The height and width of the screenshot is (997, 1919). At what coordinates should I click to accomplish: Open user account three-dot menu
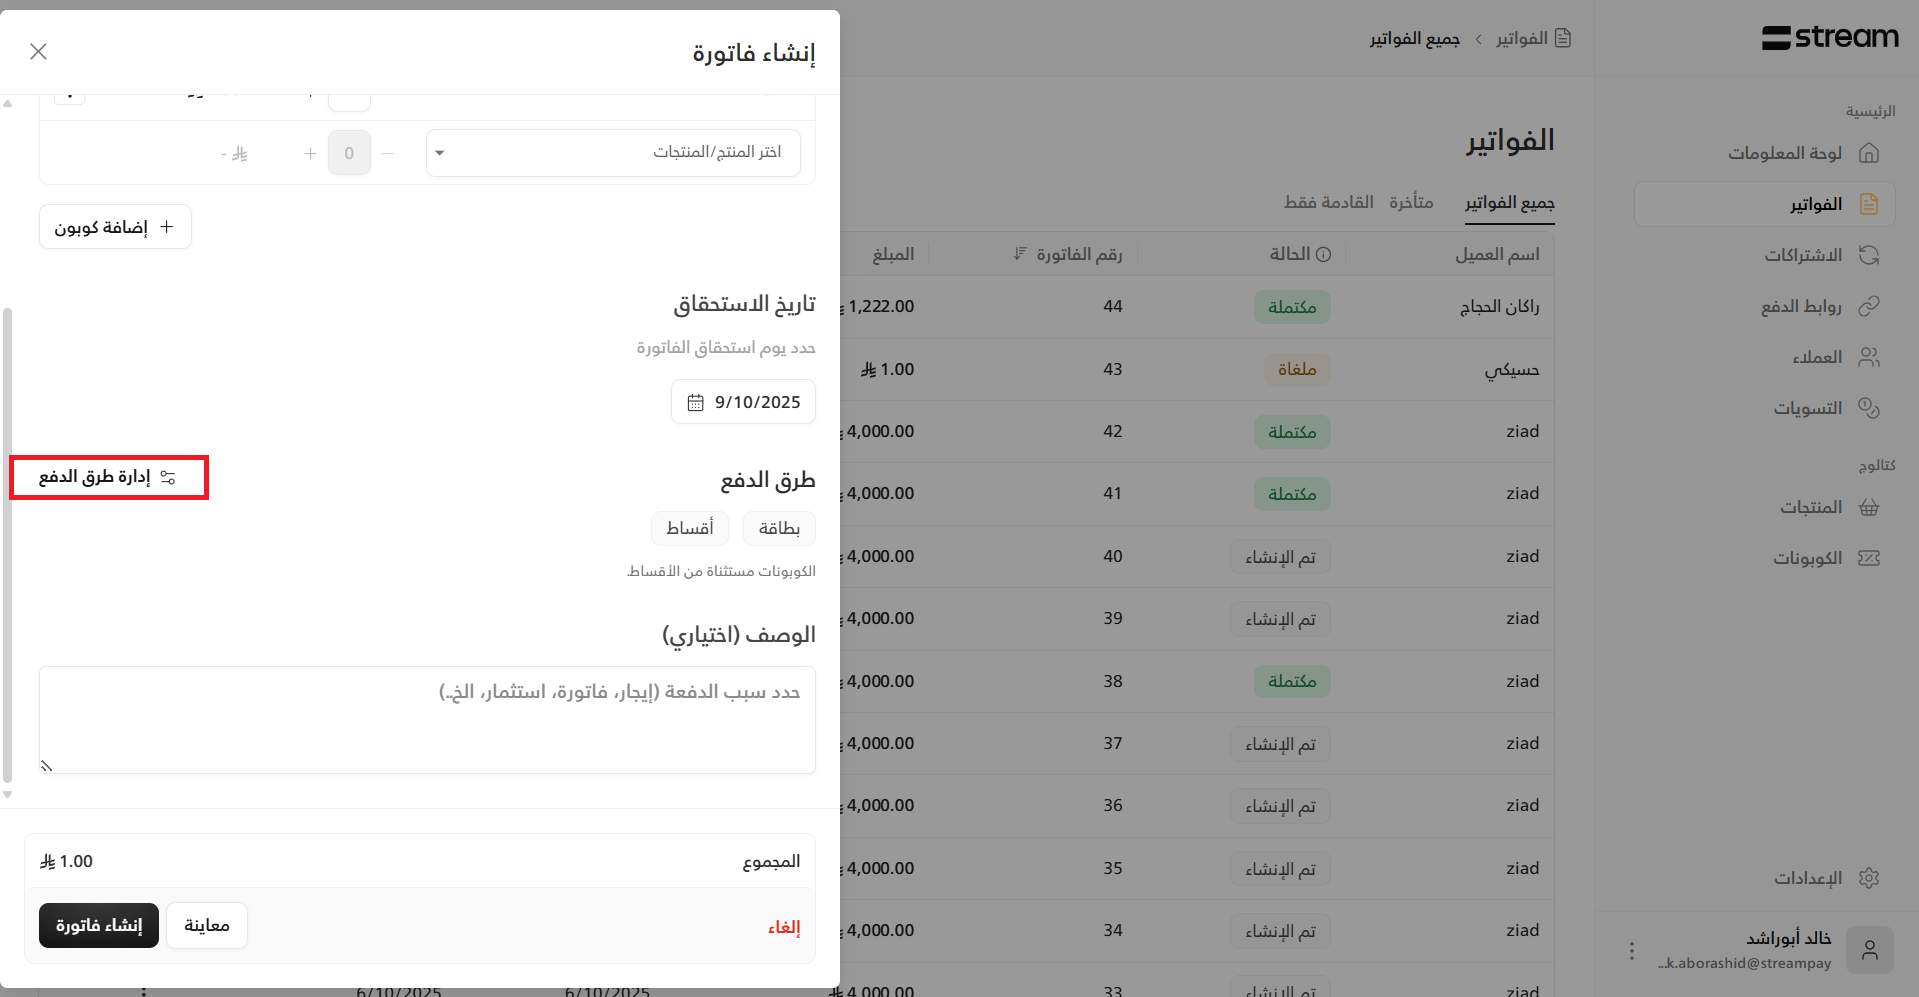[1631, 951]
